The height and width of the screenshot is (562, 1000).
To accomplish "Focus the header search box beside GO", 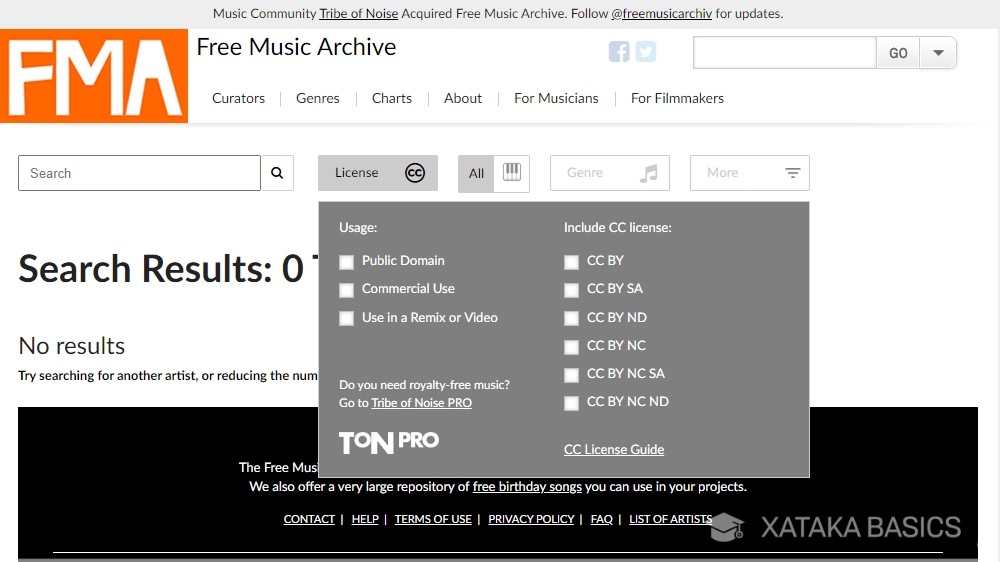I will pos(784,53).
